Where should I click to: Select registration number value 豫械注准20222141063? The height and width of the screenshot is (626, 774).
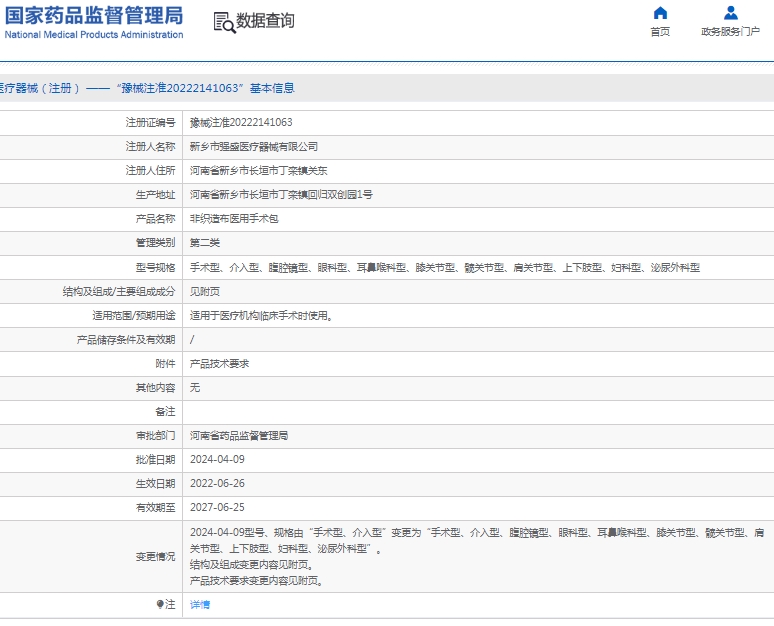point(241,122)
